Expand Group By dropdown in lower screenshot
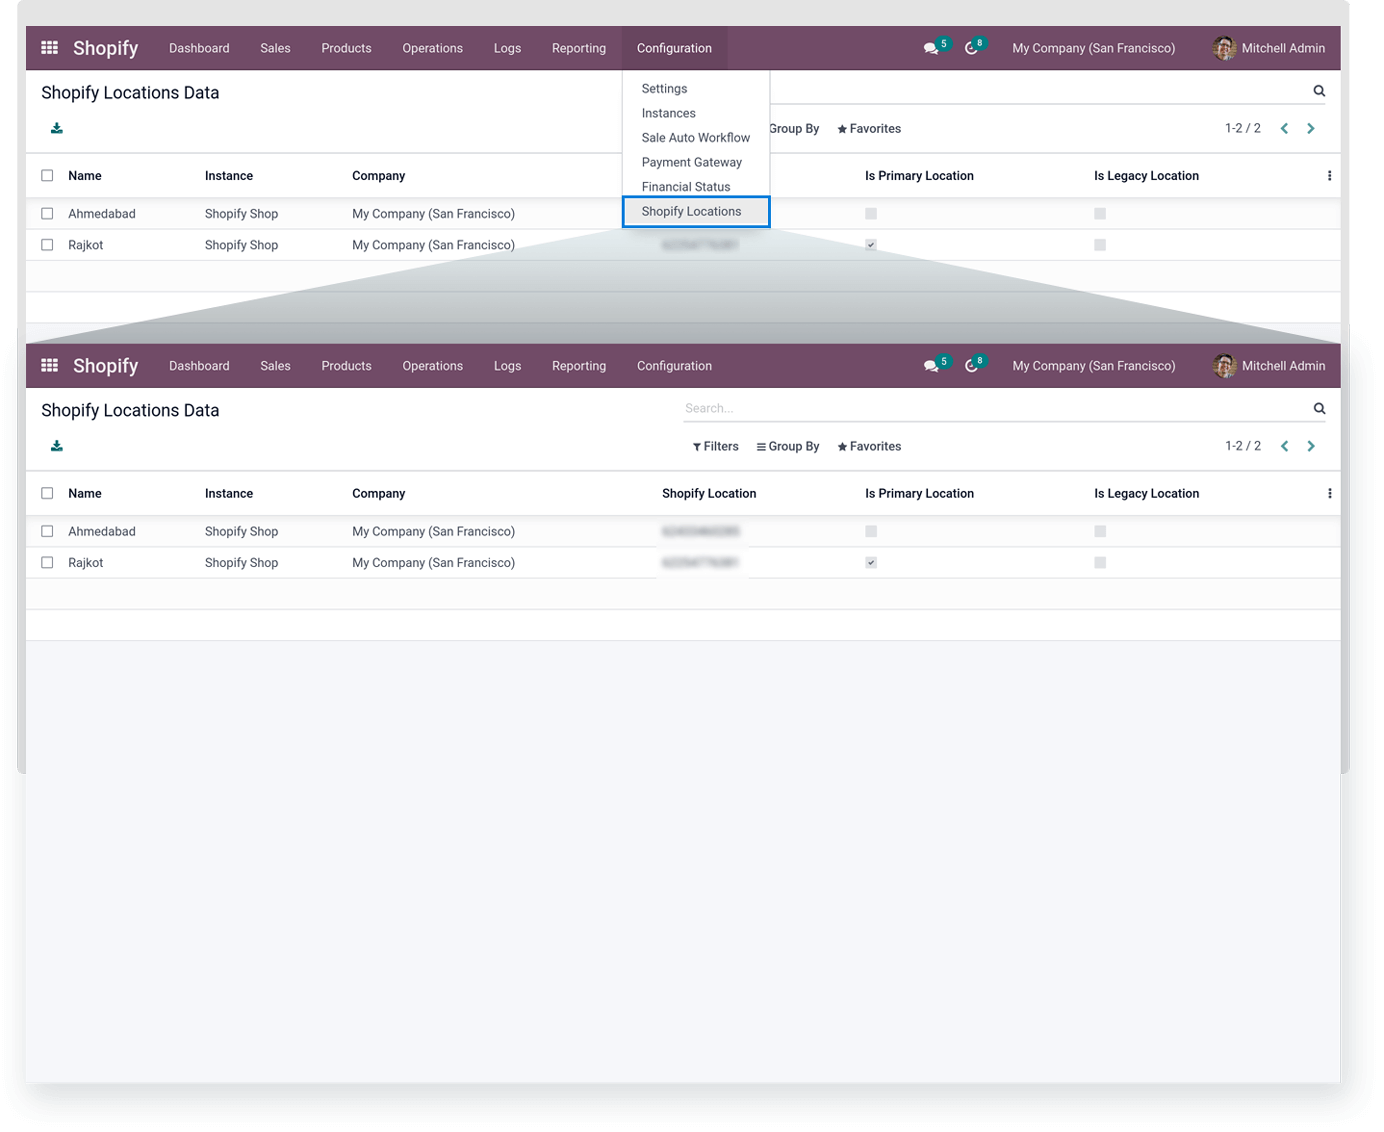The image size is (1384, 1132). coord(788,446)
